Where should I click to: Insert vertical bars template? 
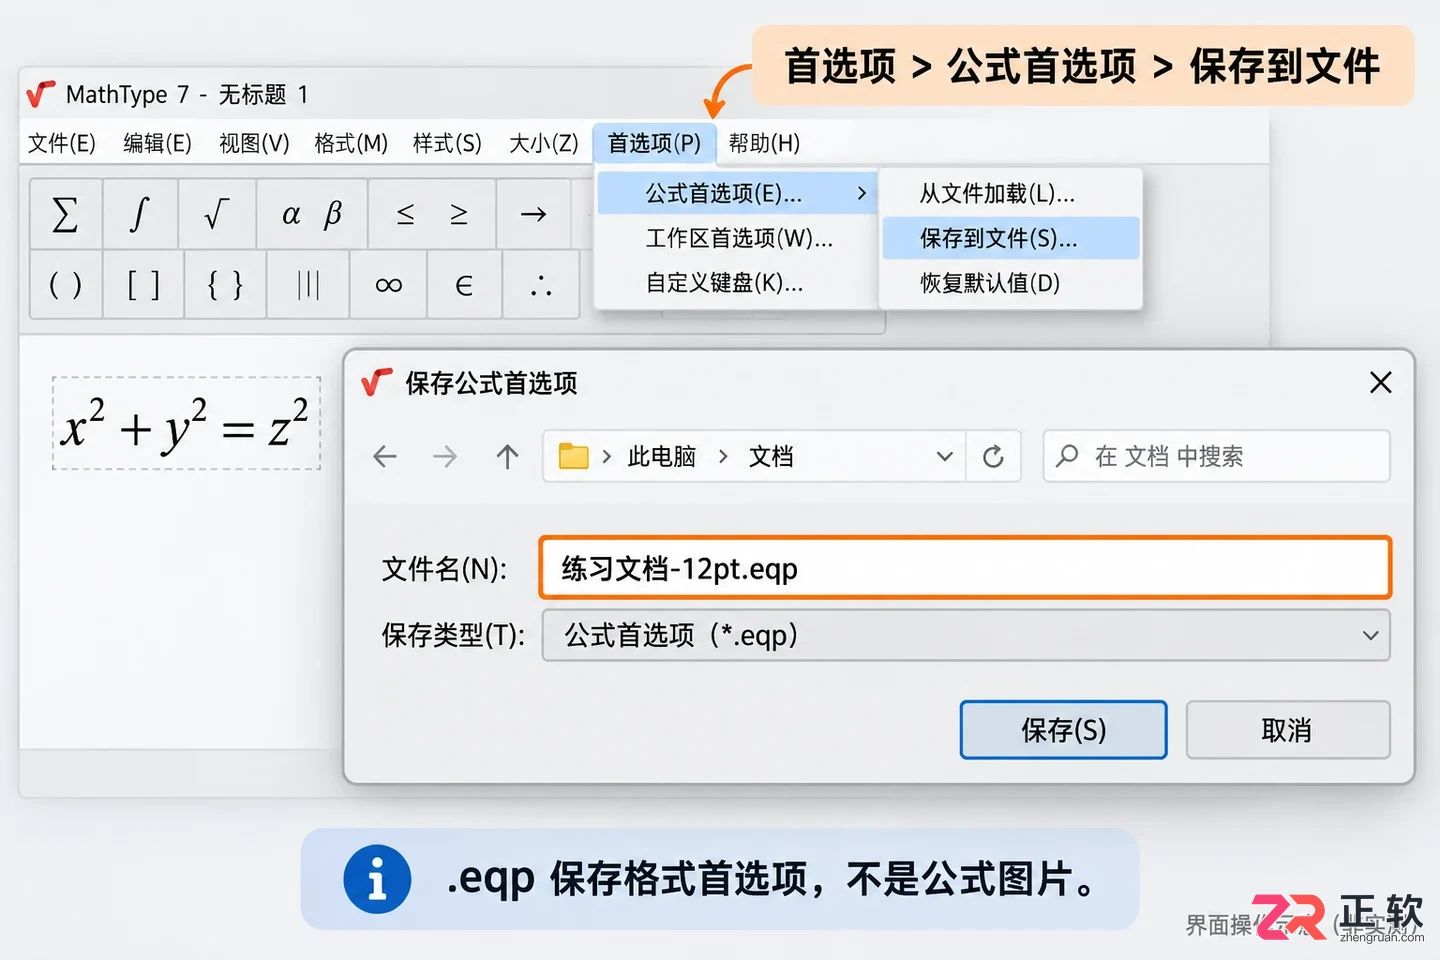coord(308,285)
